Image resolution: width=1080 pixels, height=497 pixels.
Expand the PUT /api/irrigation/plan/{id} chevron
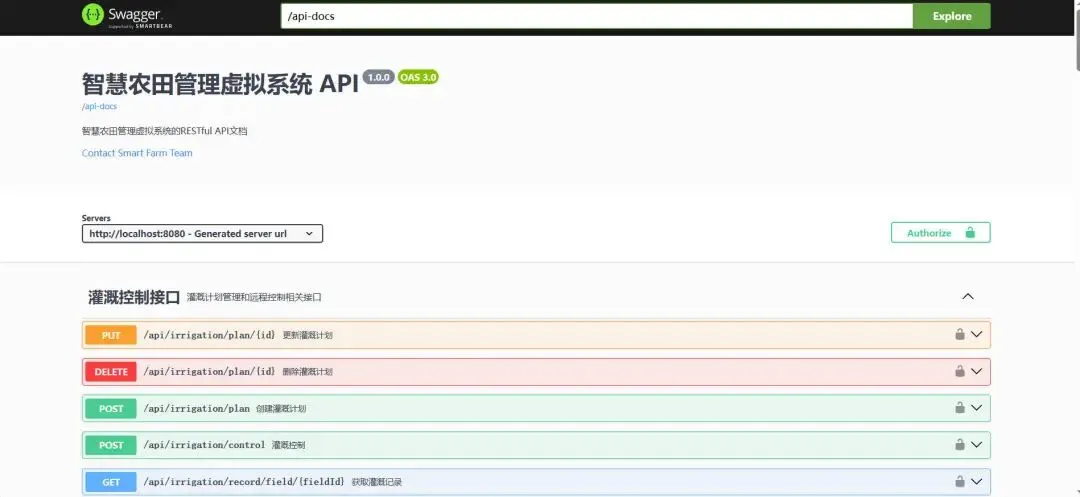(976, 335)
